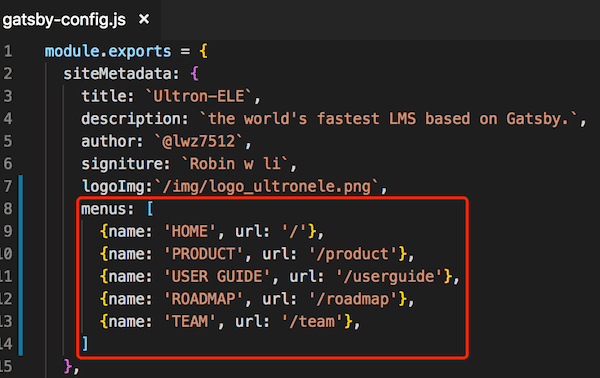Screen dimensions: 600x378
Task: Click the string `Robin w li`
Action: [x=235, y=164]
